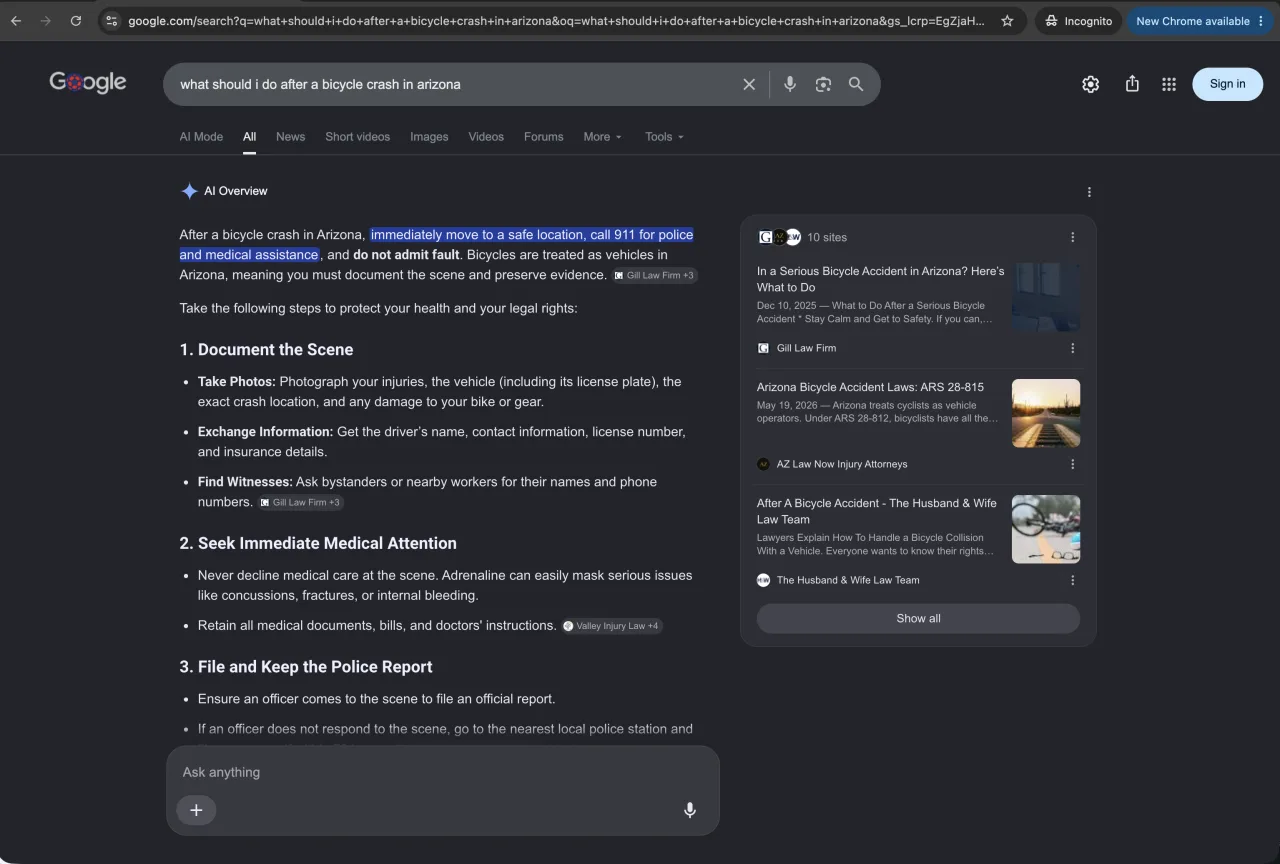This screenshot has width=1280, height=864.
Task: Clear the search query with X icon
Action: [749, 85]
